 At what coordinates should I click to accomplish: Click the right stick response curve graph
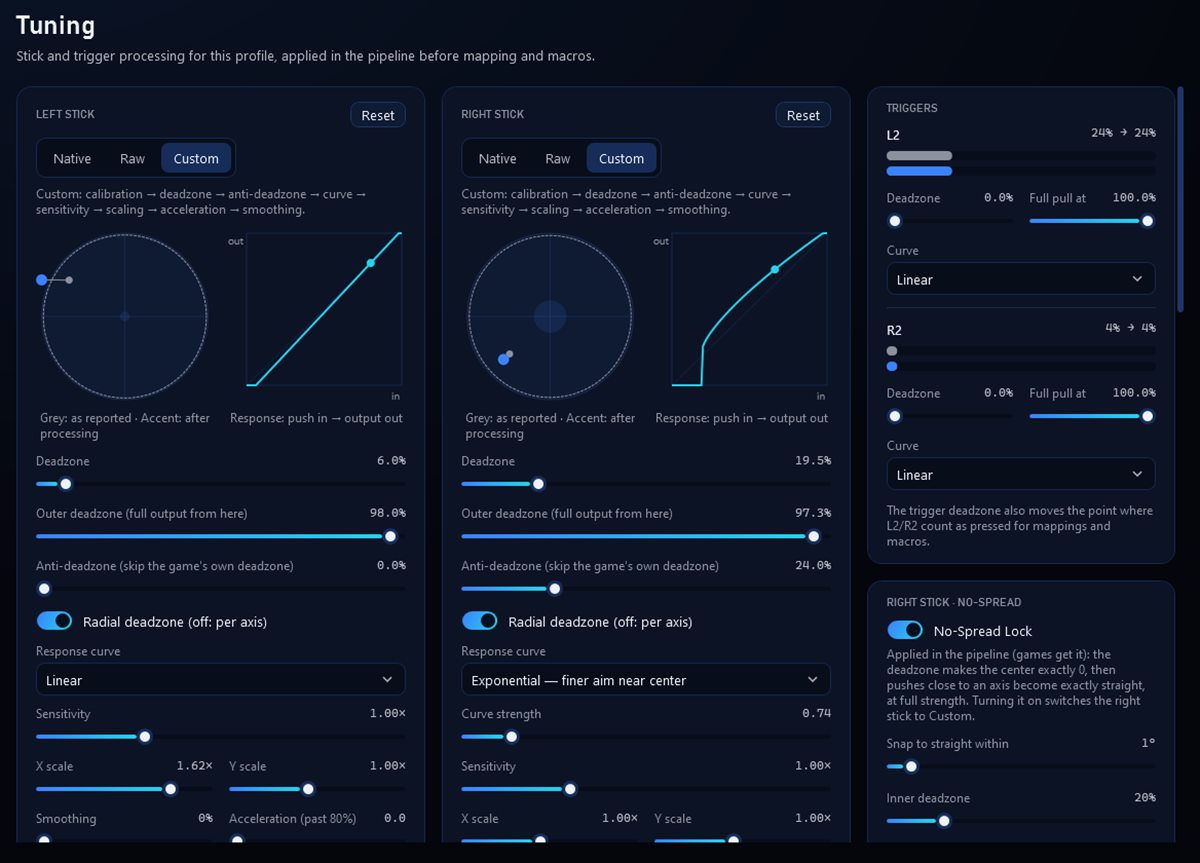(x=750, y=309)
